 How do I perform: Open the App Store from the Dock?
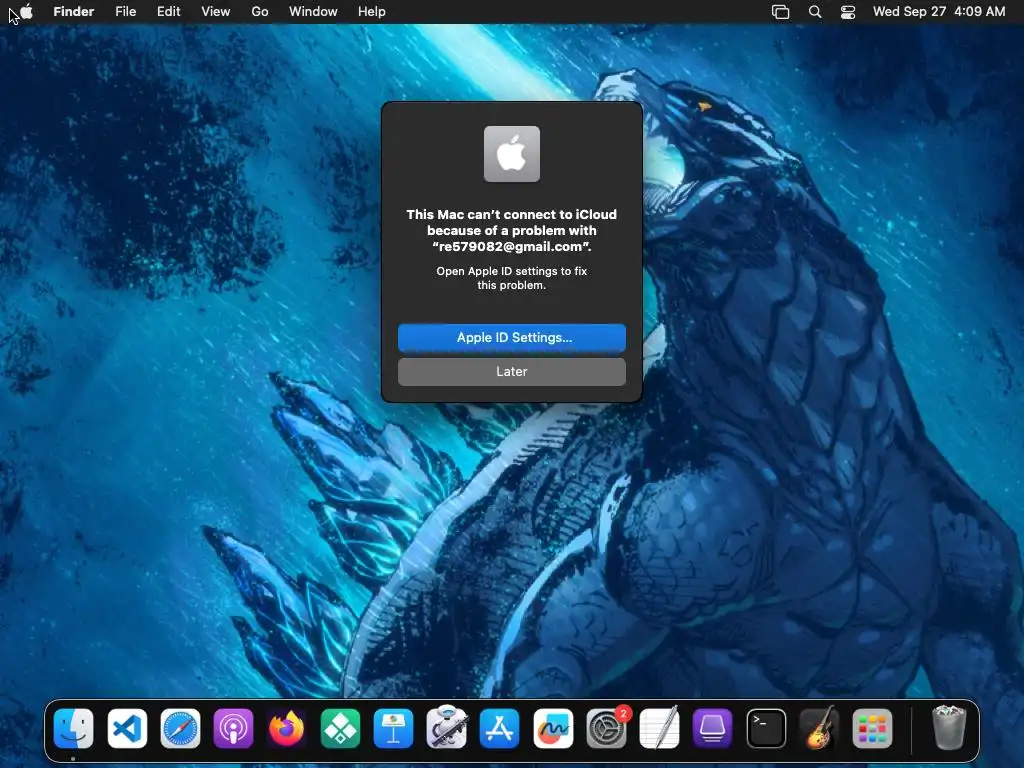coord(500,728)
